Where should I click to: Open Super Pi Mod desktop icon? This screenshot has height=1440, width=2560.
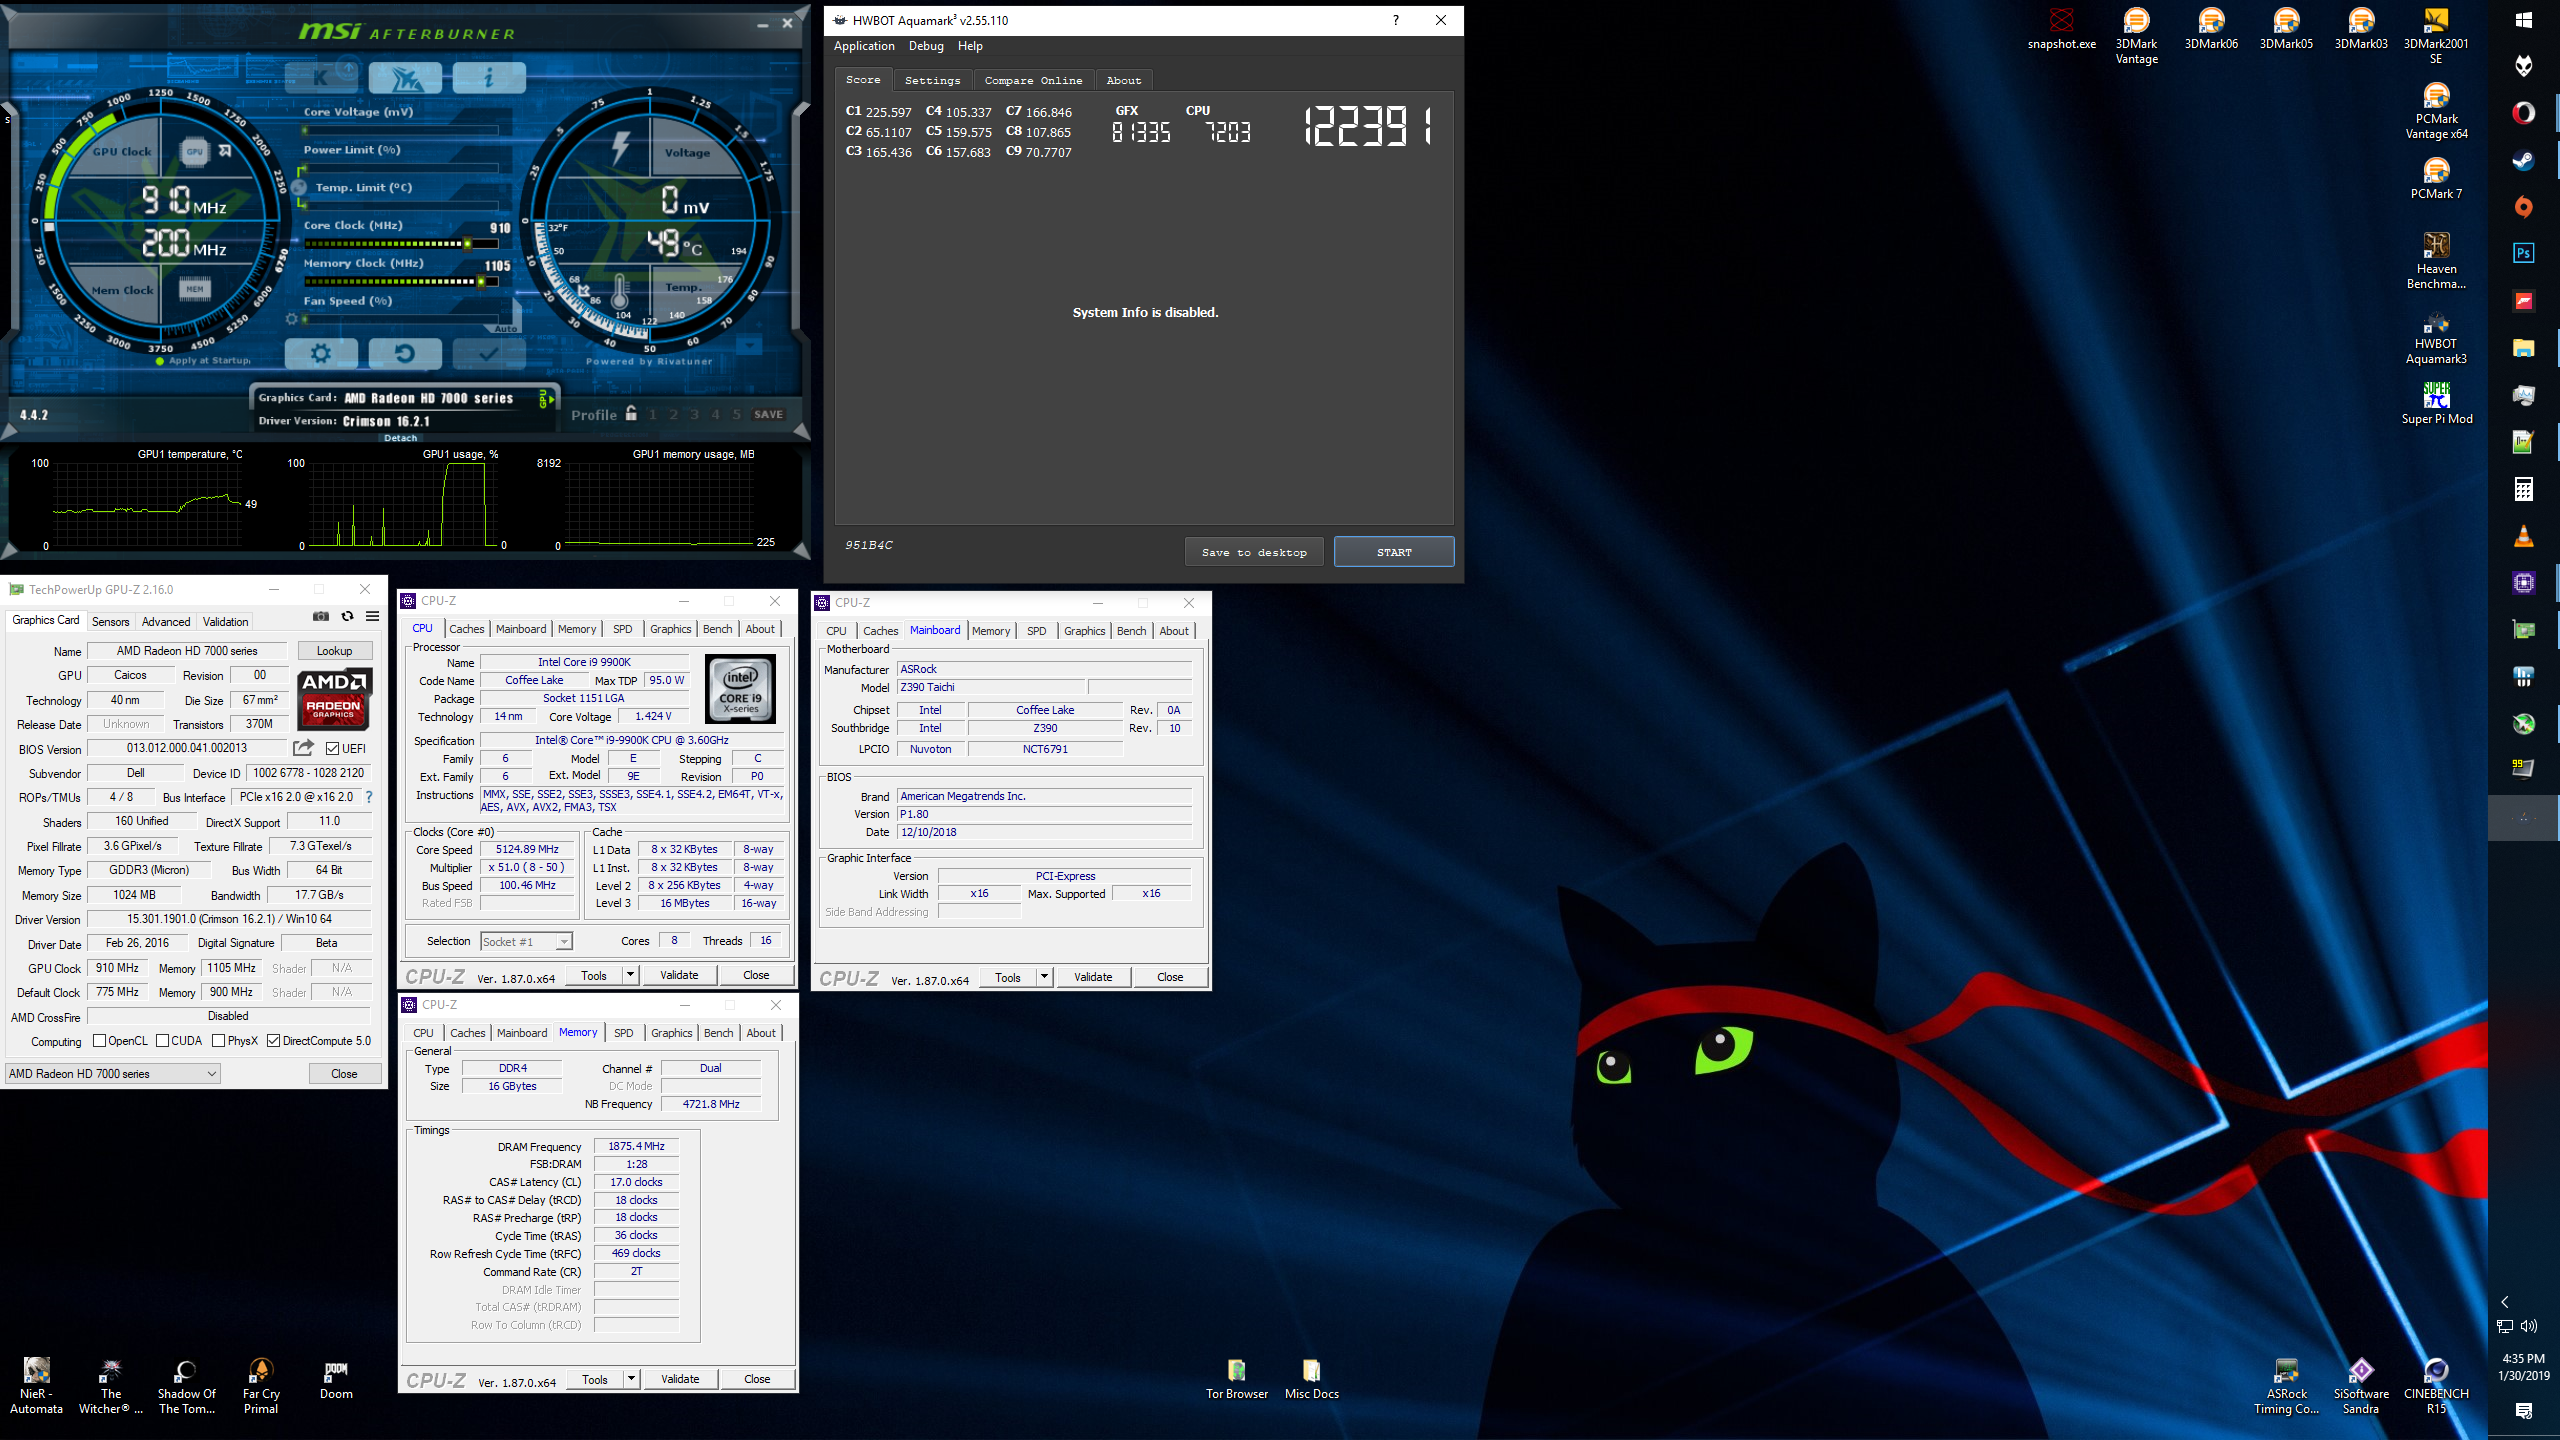[2436, 404]
